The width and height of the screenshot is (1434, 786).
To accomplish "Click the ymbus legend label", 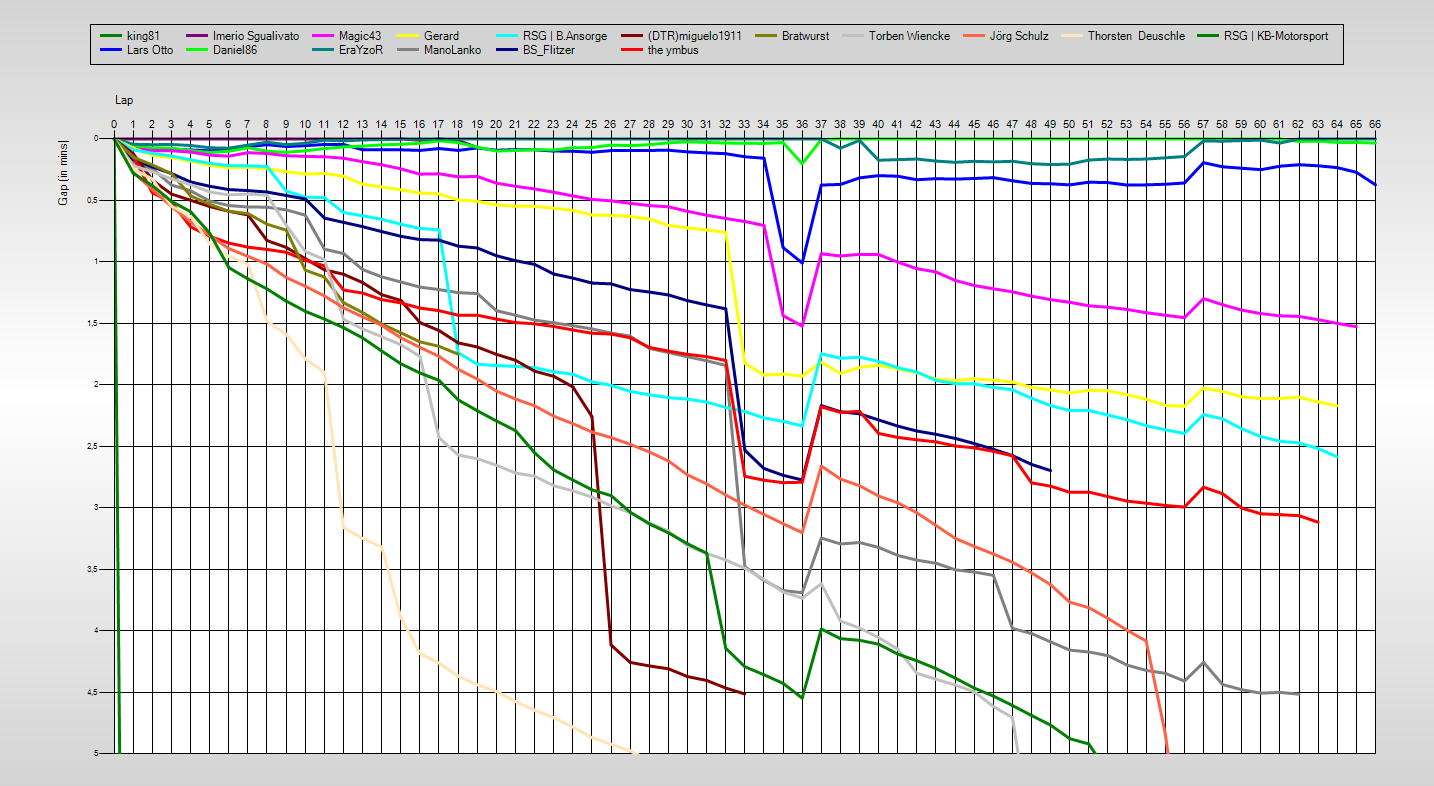I will pos(673,50).
